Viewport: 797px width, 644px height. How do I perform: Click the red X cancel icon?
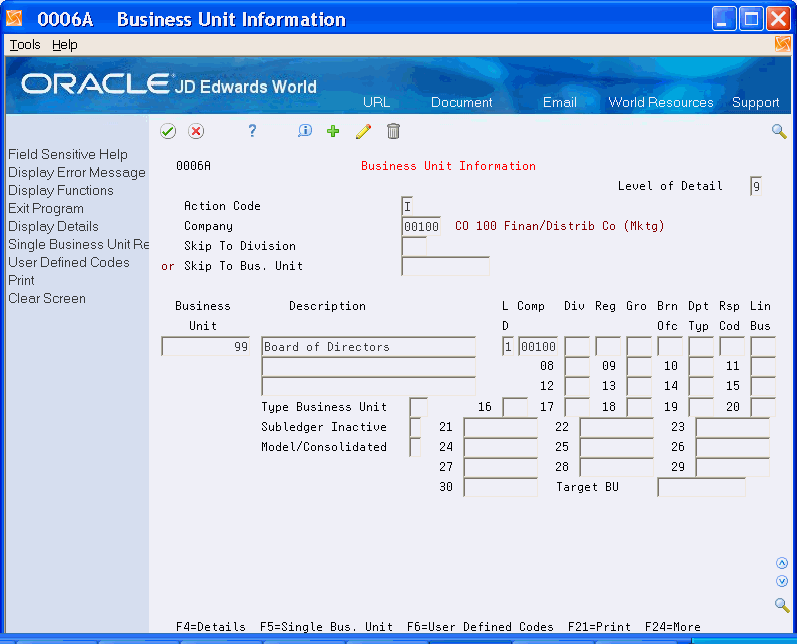coord(196,131)
